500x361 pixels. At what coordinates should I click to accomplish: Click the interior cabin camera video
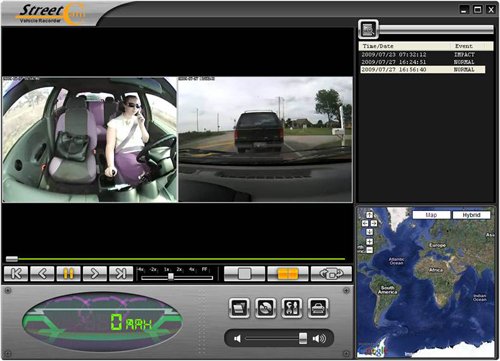90,140
